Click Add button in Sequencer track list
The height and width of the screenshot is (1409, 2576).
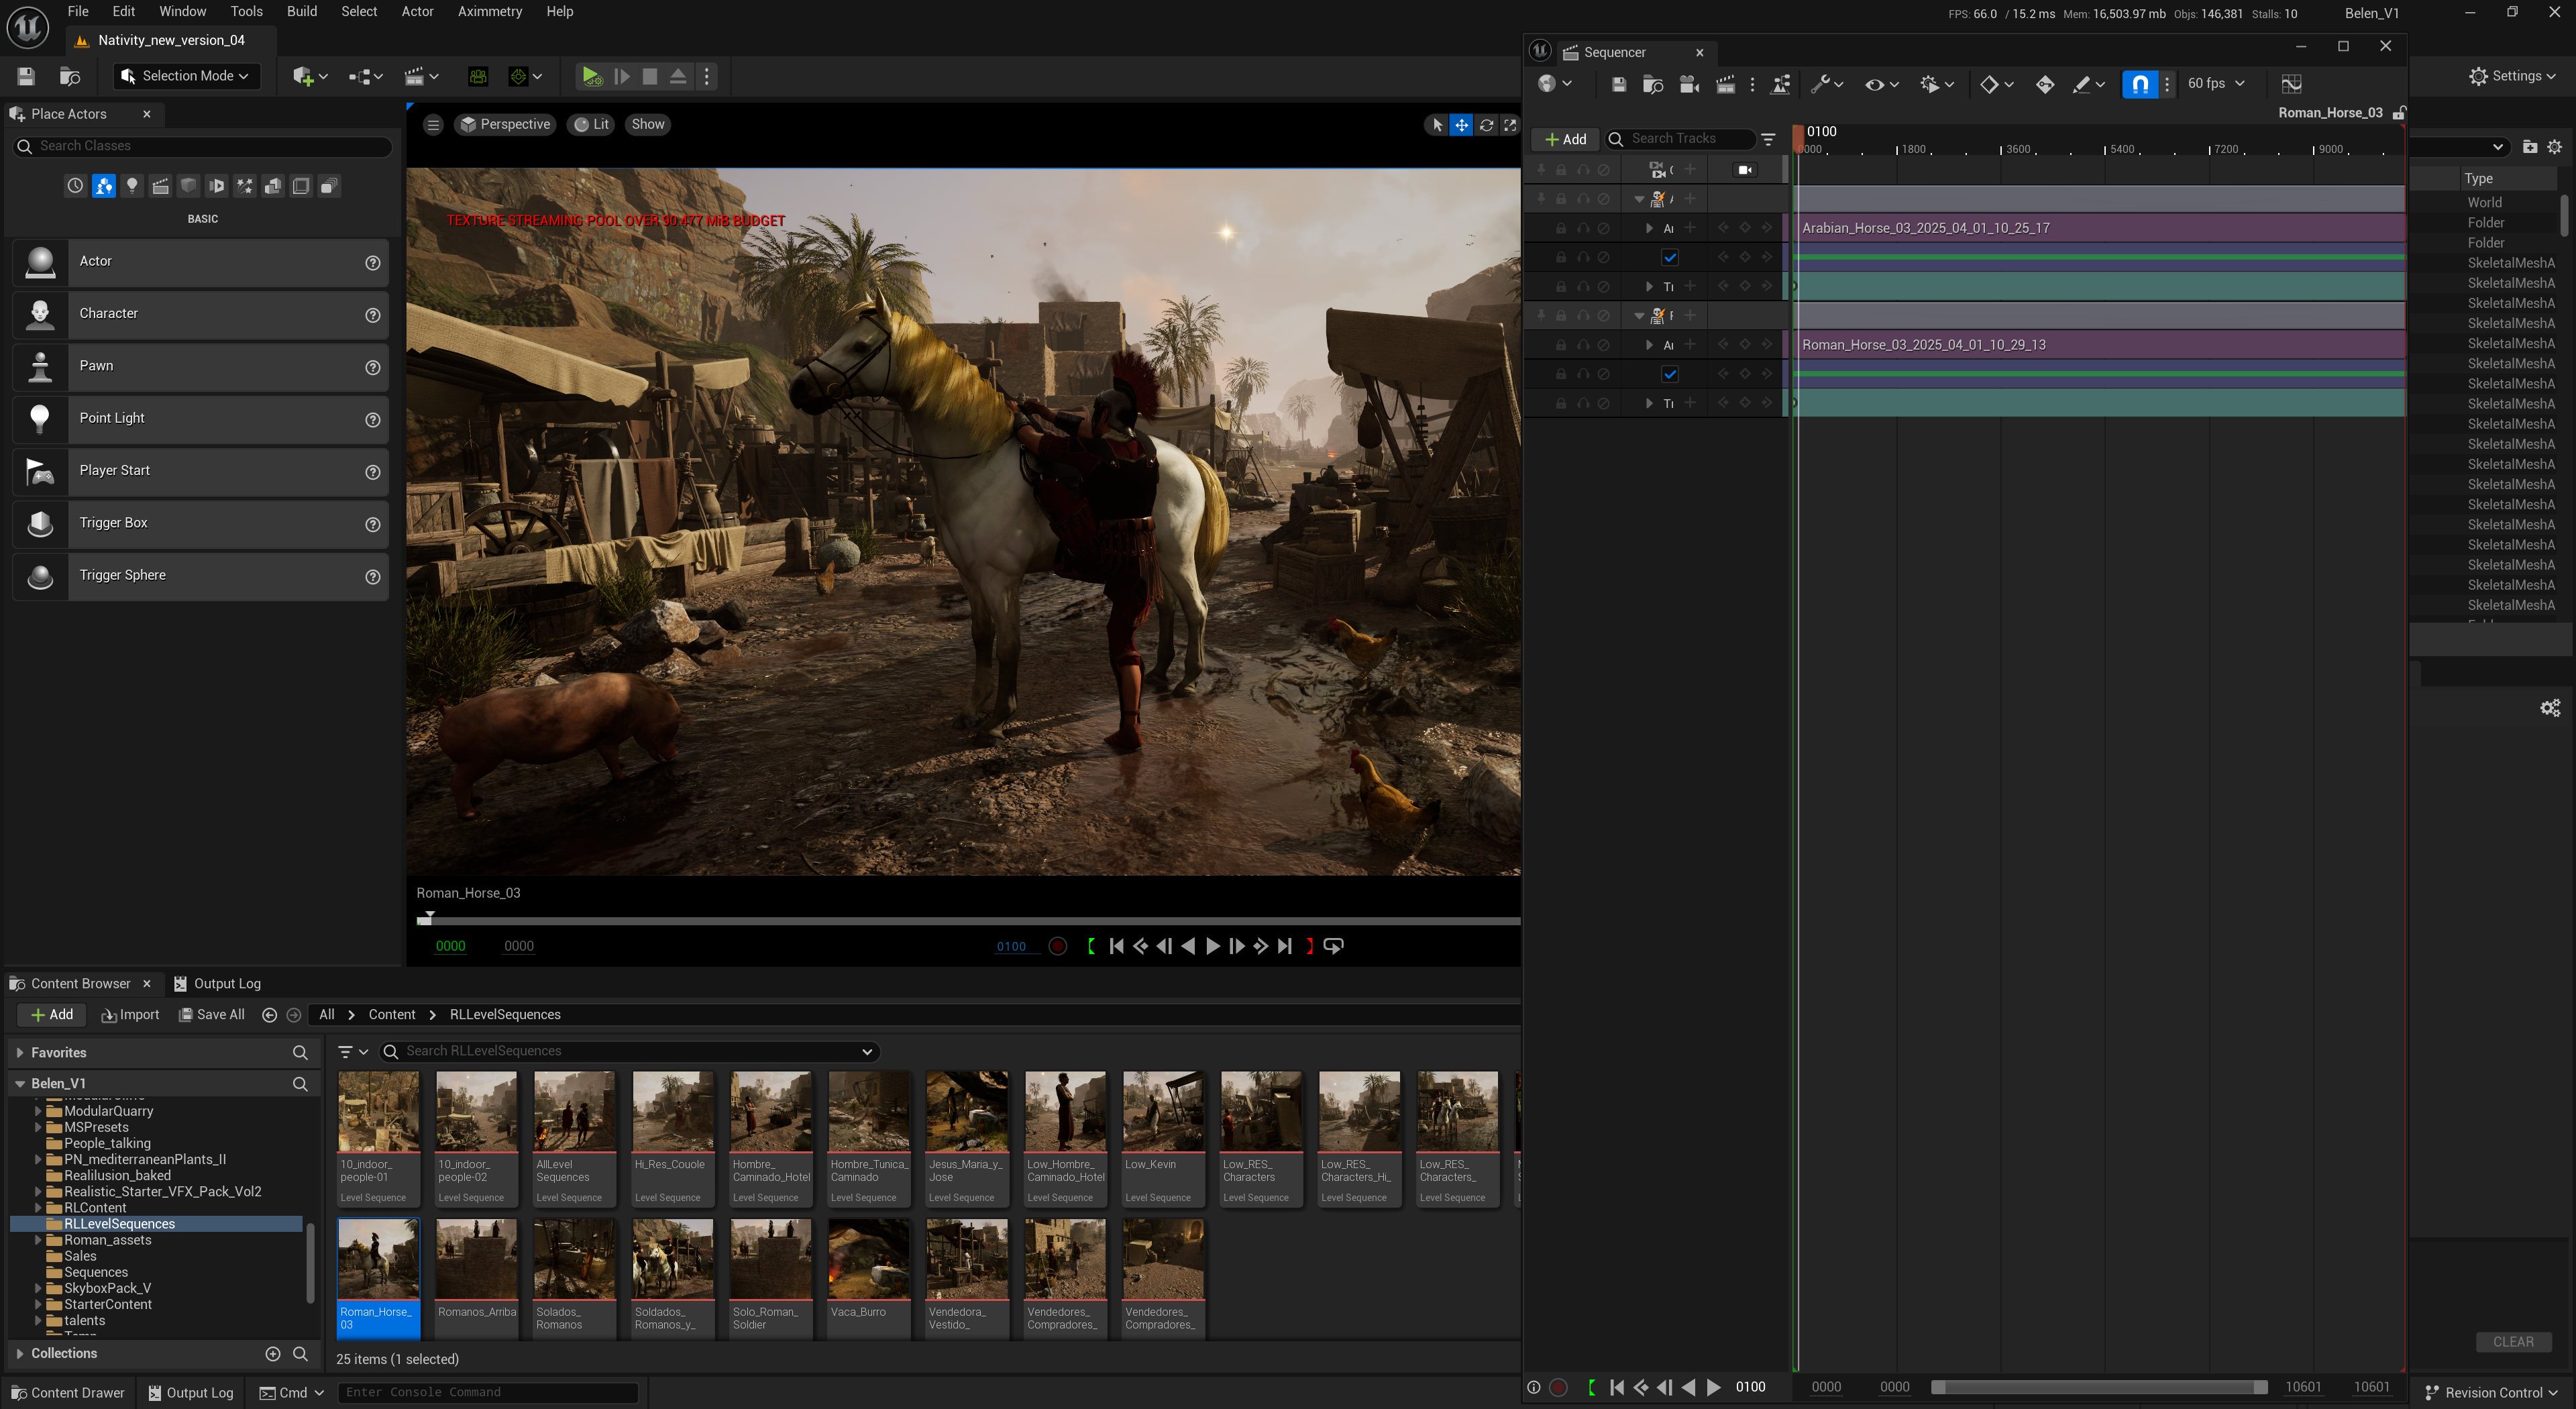click(1565, 139)
